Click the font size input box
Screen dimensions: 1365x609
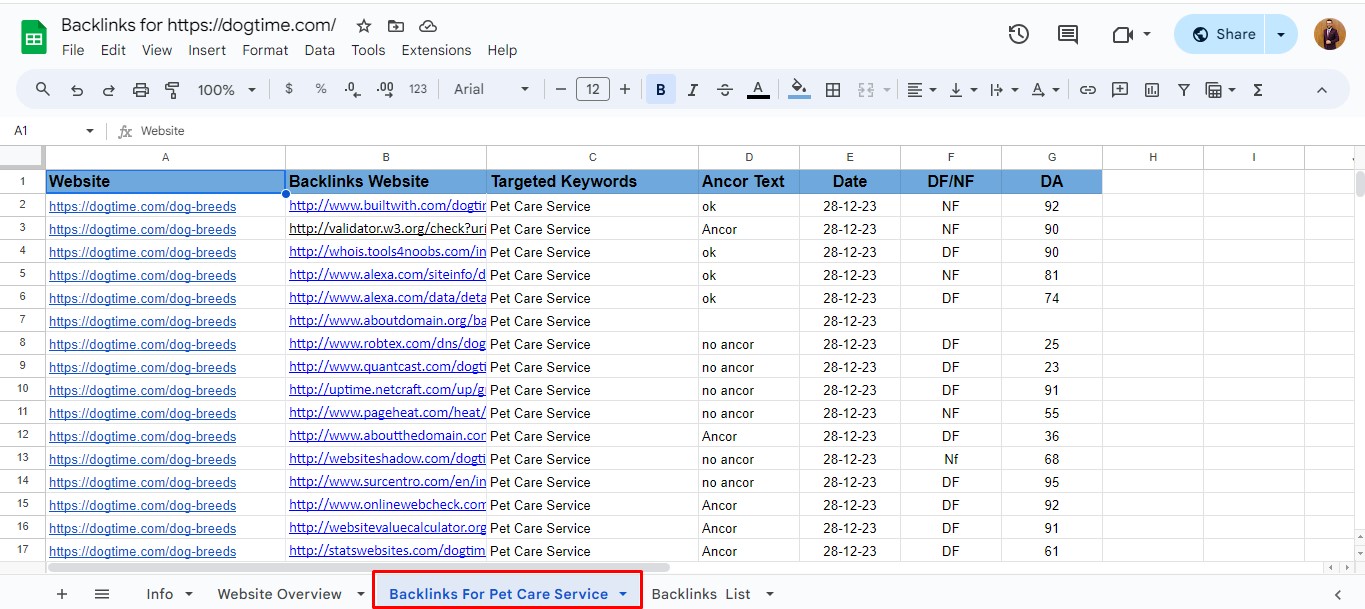(x=593, y=90)
